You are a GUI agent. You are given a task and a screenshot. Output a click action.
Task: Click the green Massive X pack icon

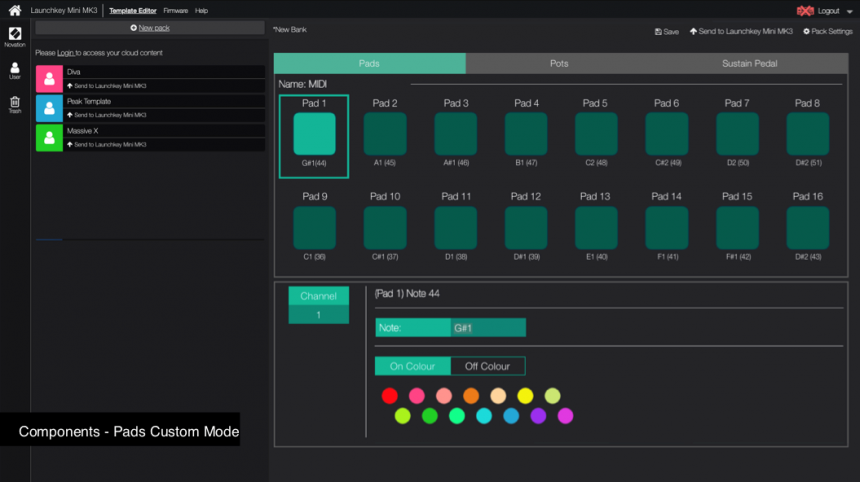tap(48, 137)
